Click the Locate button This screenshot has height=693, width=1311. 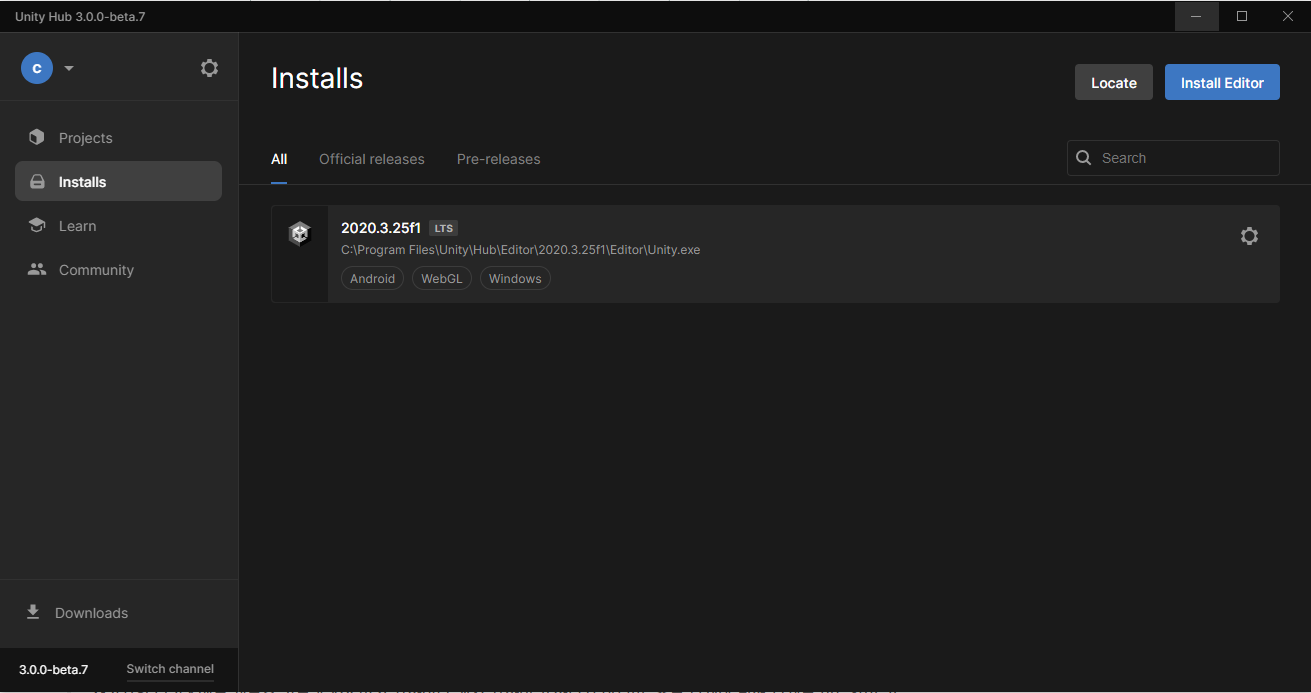[1114, 83]
